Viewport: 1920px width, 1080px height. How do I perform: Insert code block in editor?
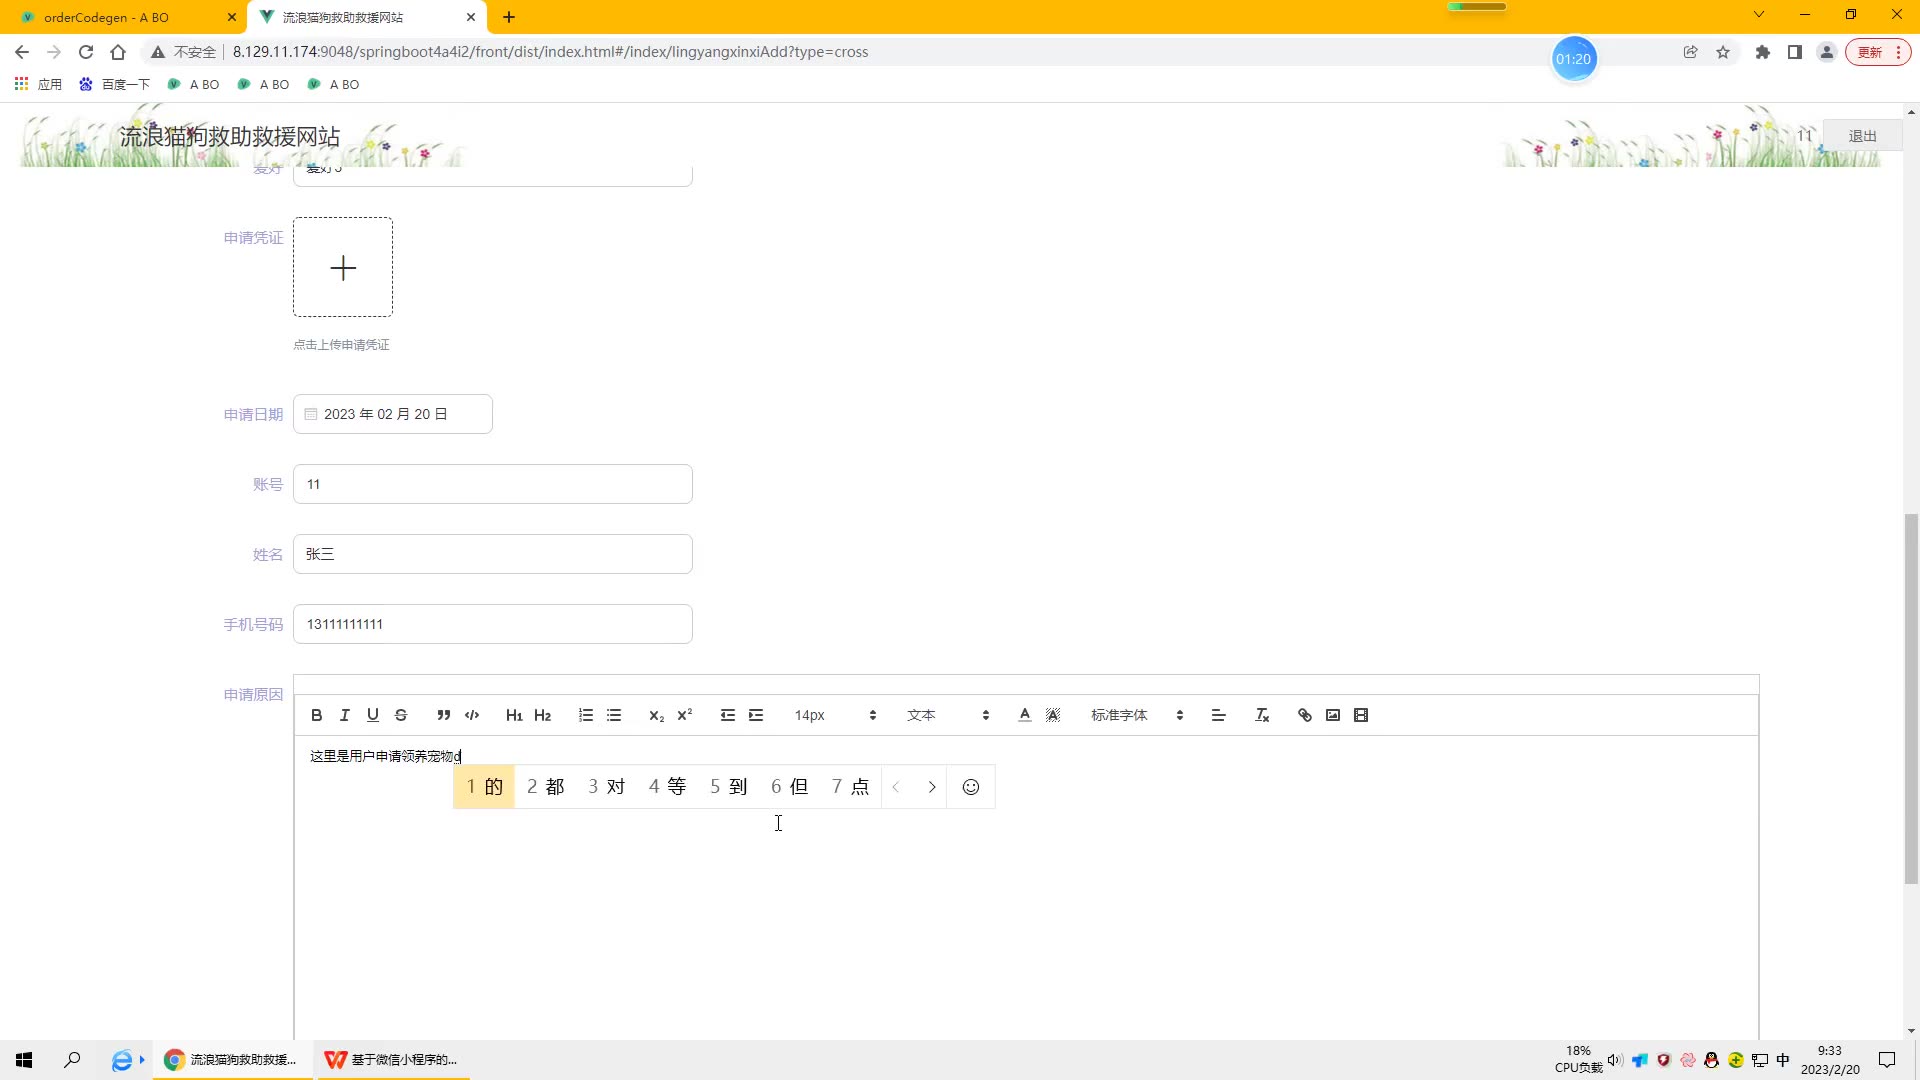tap(472, 715)
